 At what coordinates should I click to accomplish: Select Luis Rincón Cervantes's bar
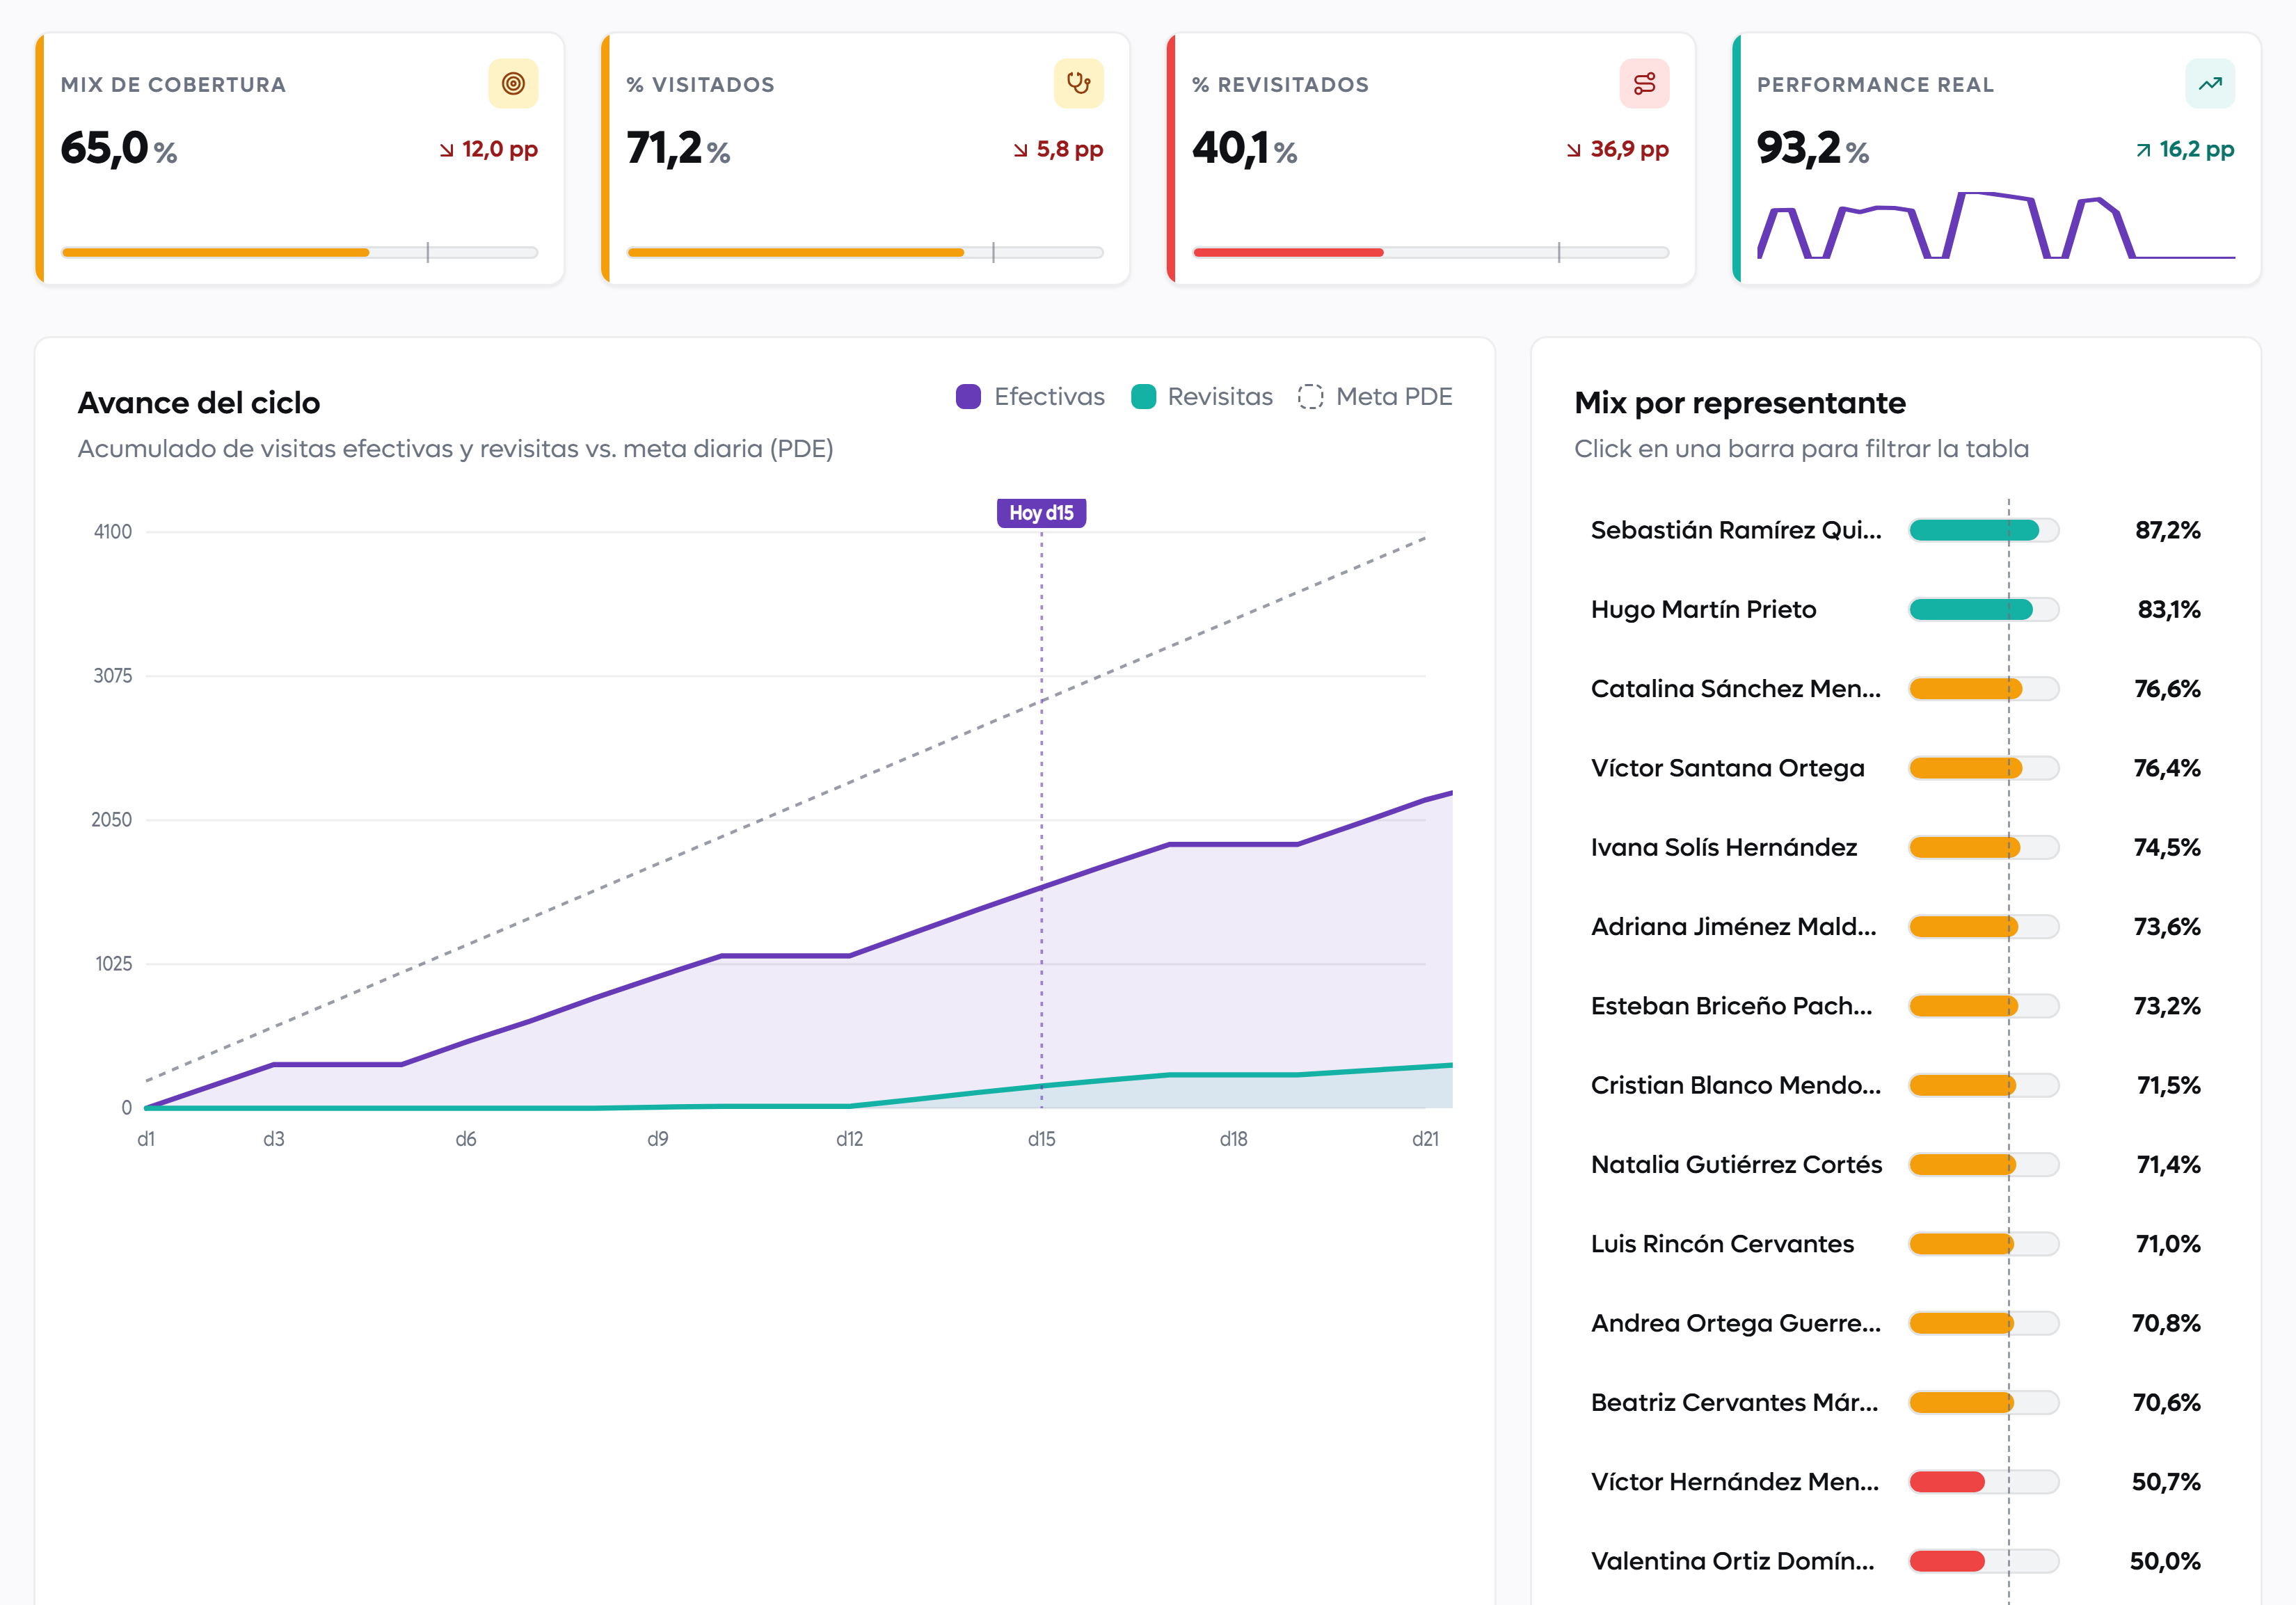pyautogui.click(x=1983, y=1244)
